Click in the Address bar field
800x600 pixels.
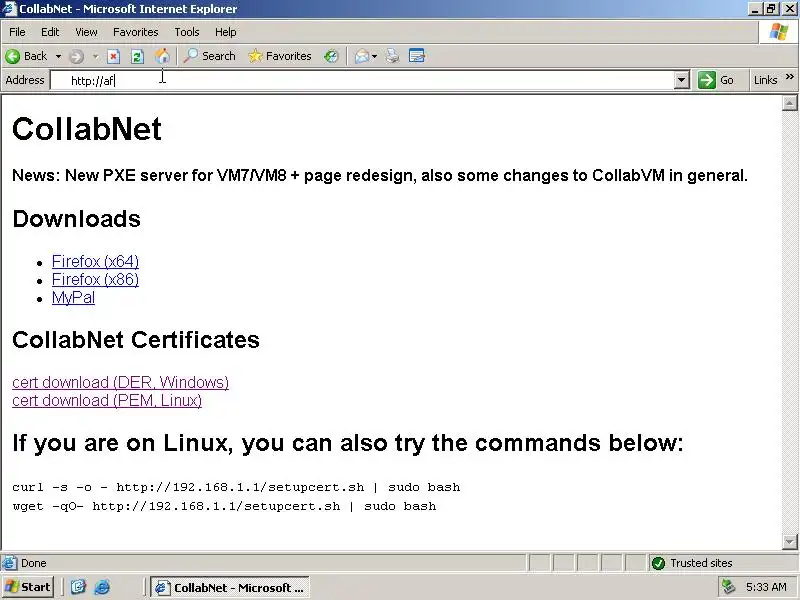362,81
